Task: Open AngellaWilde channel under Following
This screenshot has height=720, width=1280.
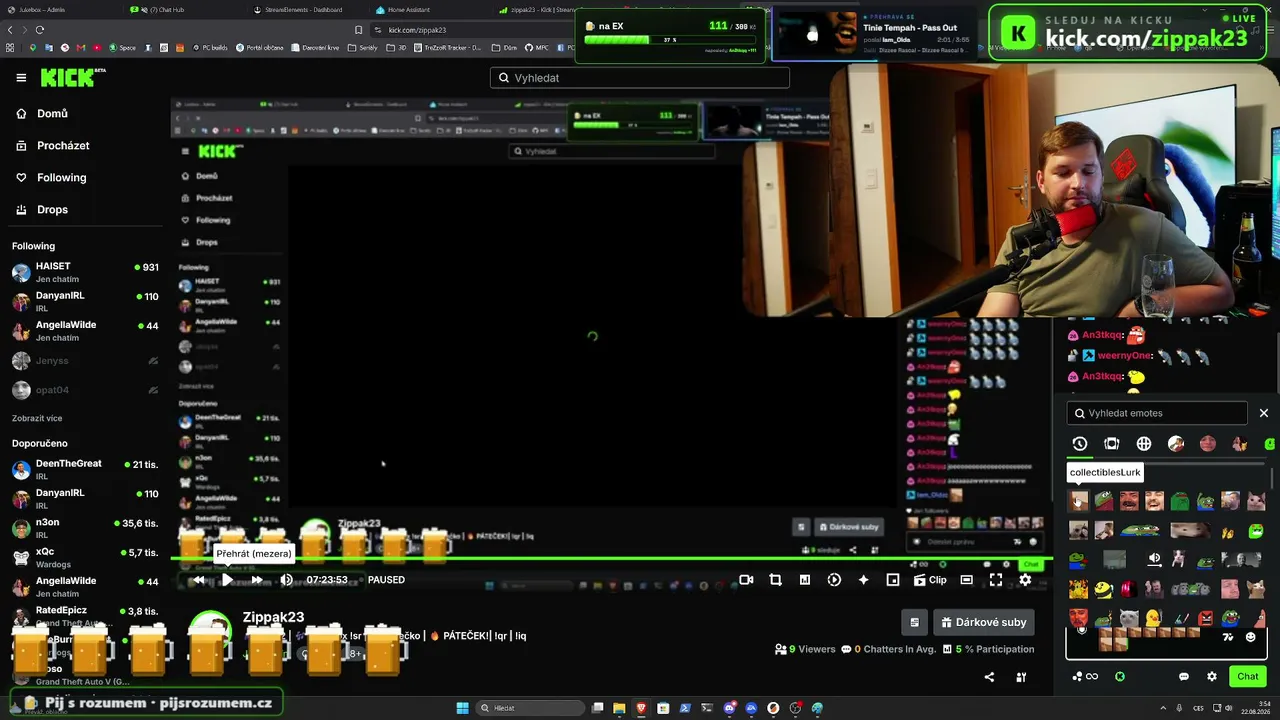Action: click(x=85, y=331)
